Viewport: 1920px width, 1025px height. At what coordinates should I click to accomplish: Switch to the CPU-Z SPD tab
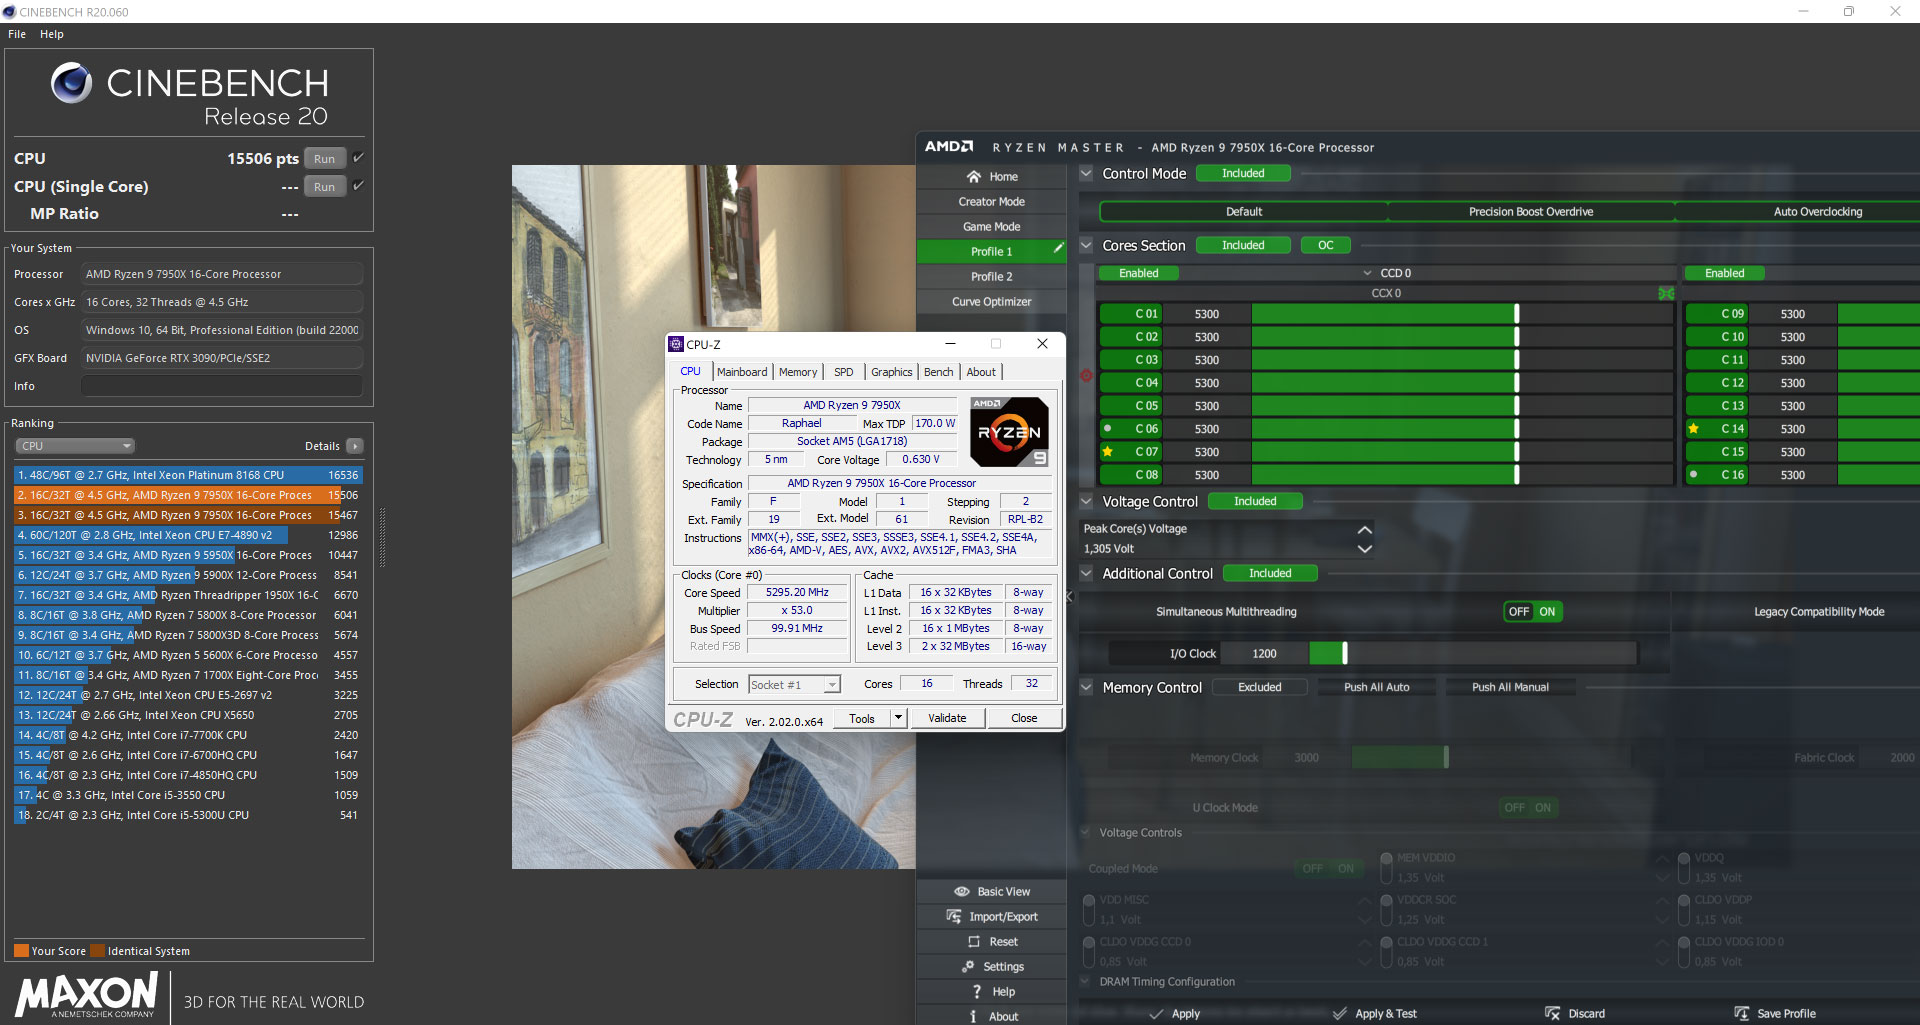click(x=844, y=372)
